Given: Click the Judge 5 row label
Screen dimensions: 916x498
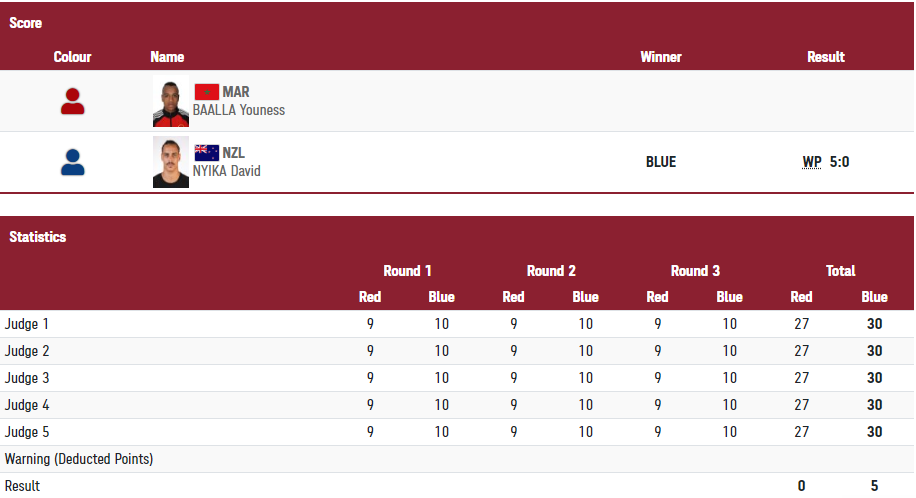Looking at the screenshot, I should (27, 432).
